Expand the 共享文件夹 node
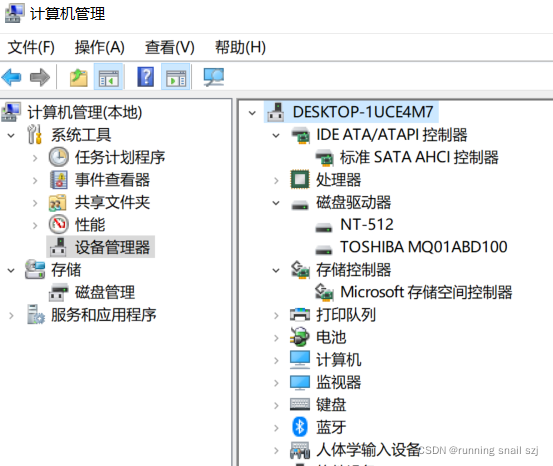Image resolution: width=553 pixels, height=466 pixels. pyautogui.click(x=35, y=203)
